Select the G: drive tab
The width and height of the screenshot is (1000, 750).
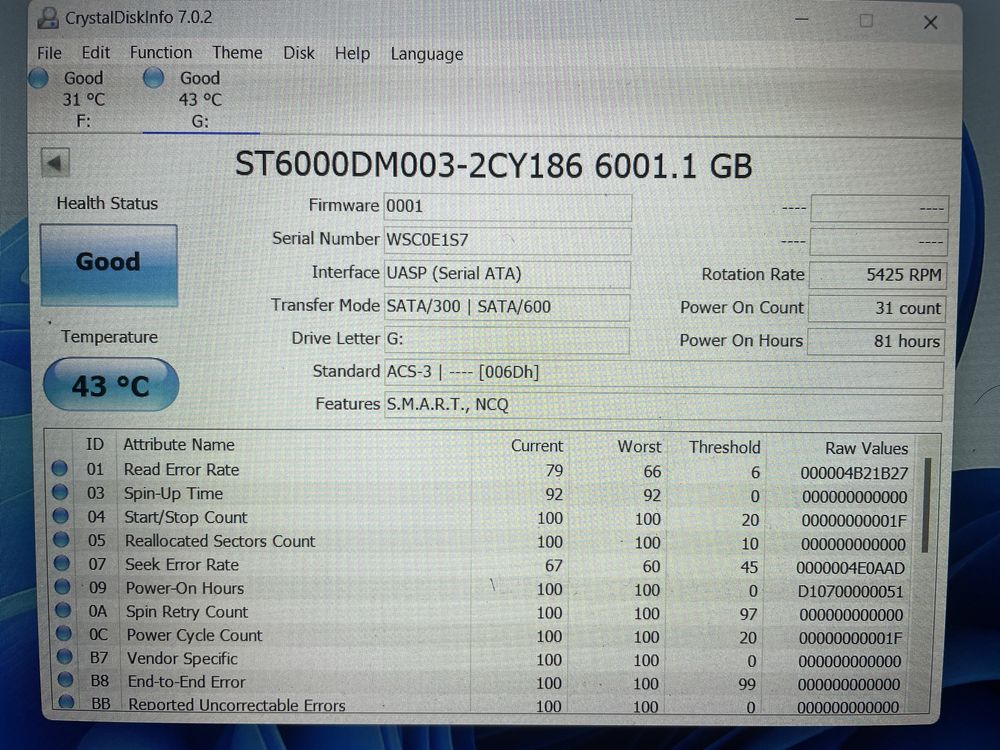pos(200,99)
